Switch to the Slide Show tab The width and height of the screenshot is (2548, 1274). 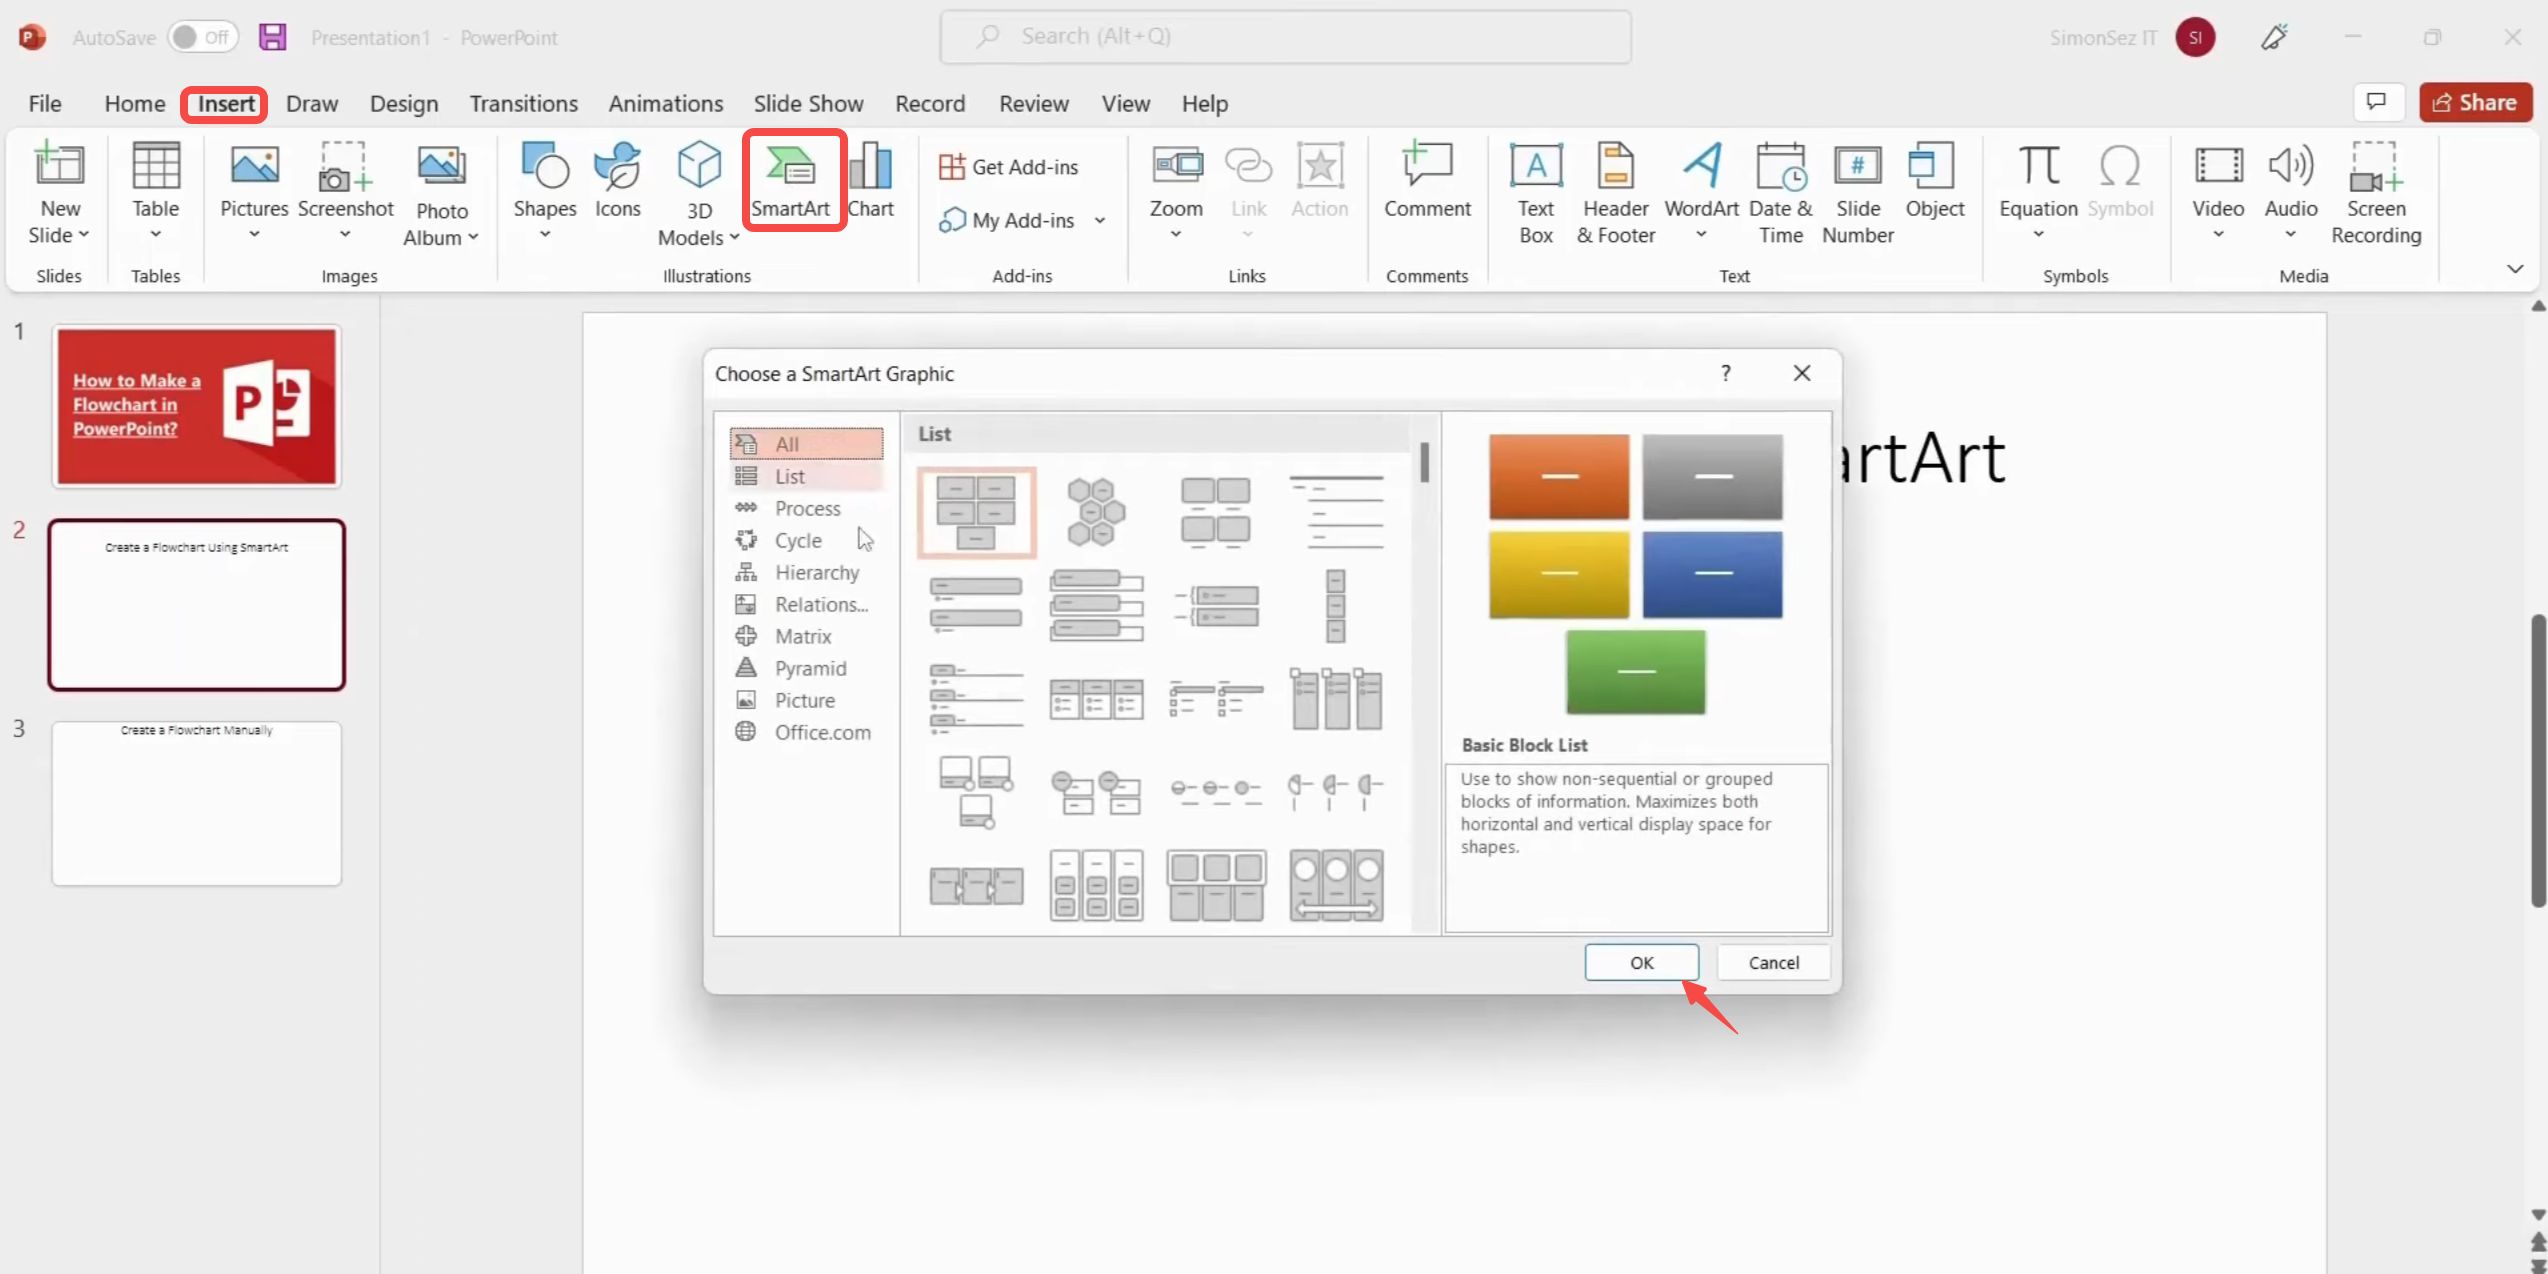point(808,103)
